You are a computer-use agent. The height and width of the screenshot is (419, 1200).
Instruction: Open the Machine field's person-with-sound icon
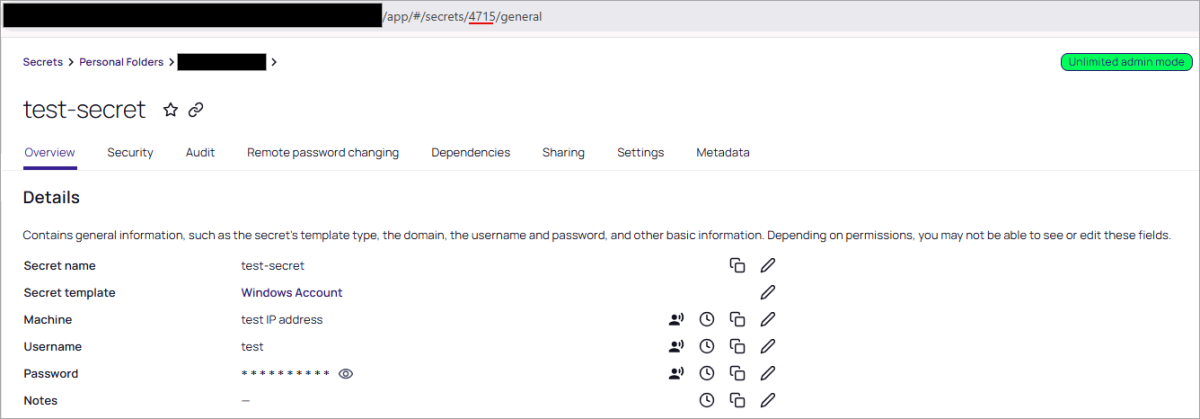click(677, 320)
